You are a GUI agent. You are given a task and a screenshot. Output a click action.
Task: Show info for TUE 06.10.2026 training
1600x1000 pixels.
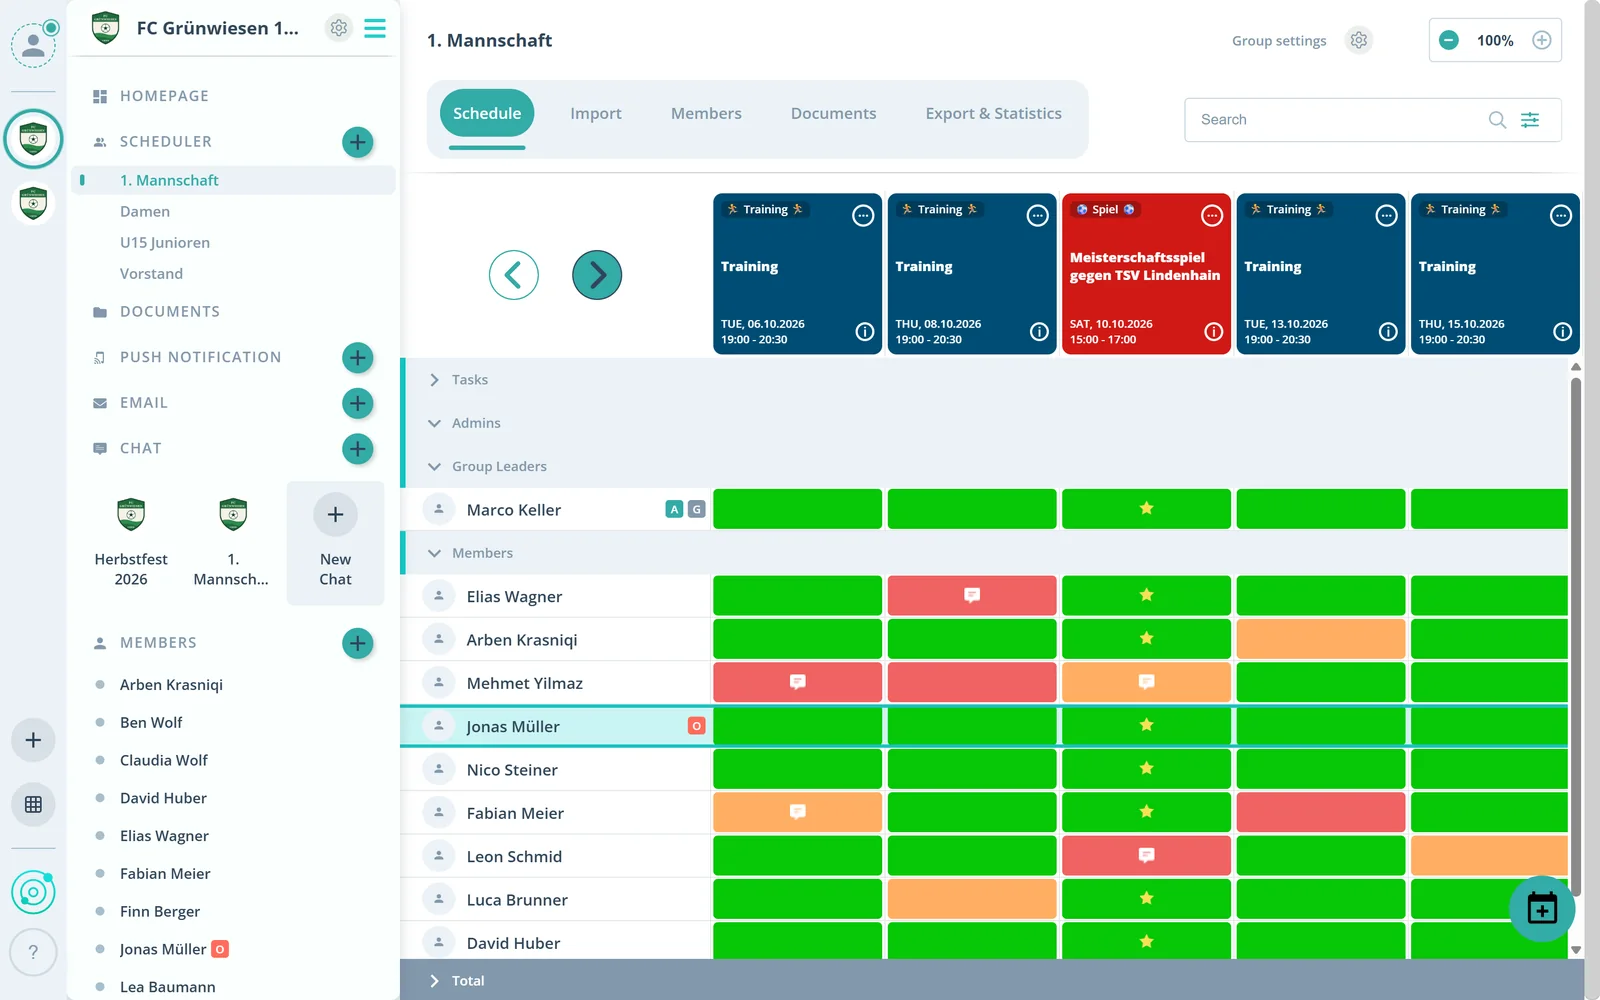point(865,332)
